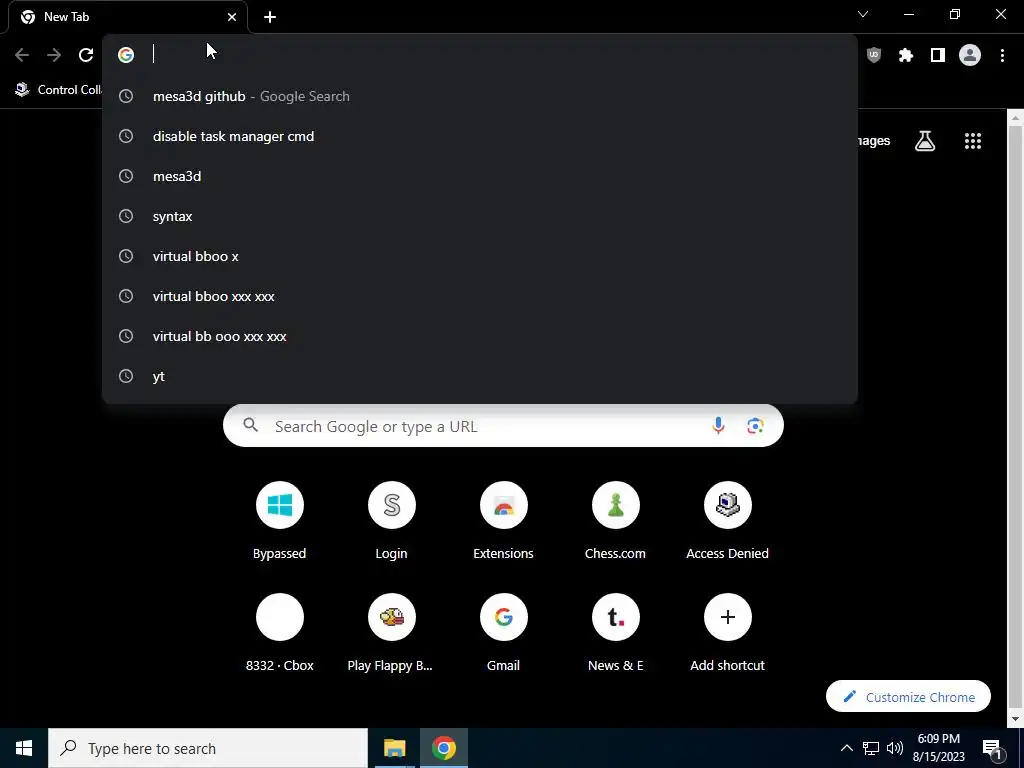Open a new tab with plus button
This screenshot has height=768, width=1024.
pyautogui.click(x=270, y=17)
